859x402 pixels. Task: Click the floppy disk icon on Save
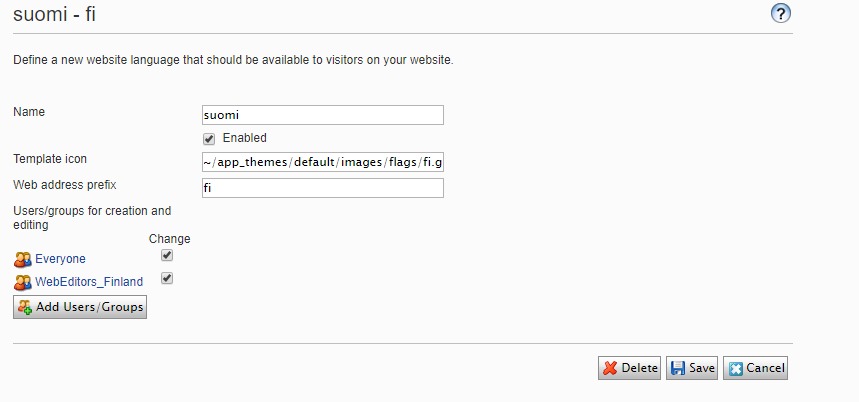click(x=677, y=368)
